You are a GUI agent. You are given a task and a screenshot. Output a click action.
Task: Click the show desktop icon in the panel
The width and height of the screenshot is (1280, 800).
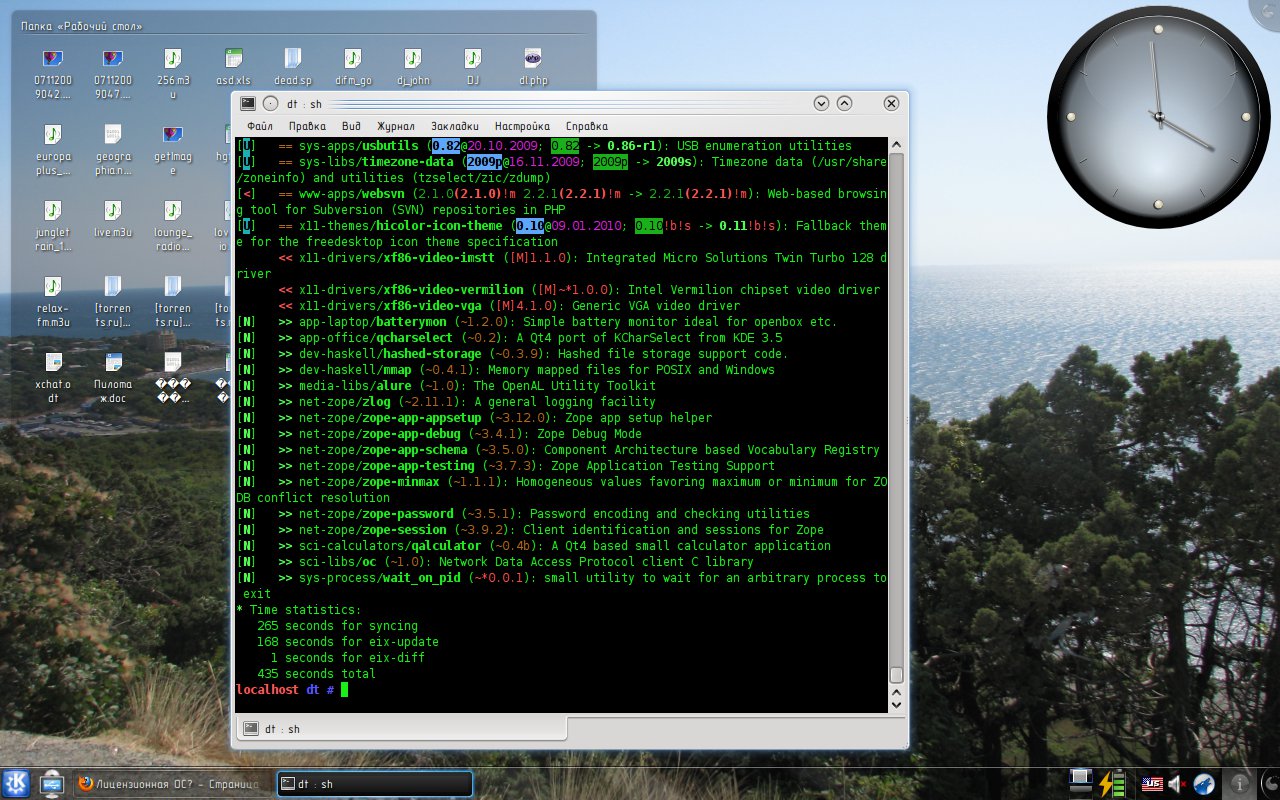(51, 784)
